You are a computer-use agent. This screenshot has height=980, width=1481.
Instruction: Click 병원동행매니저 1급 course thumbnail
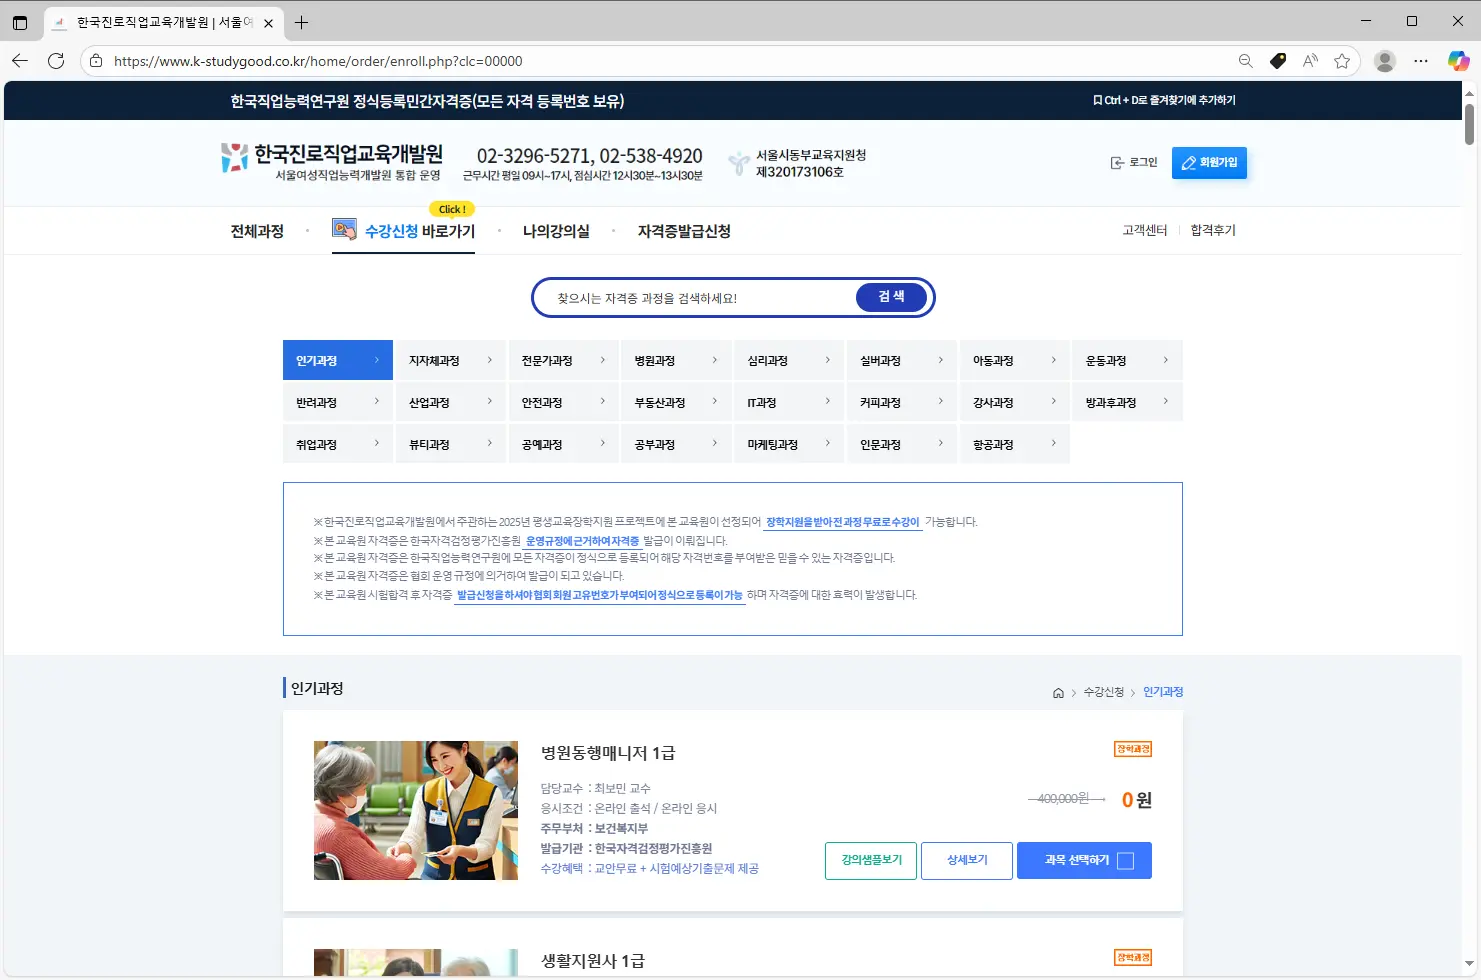(x=416, y=810)
